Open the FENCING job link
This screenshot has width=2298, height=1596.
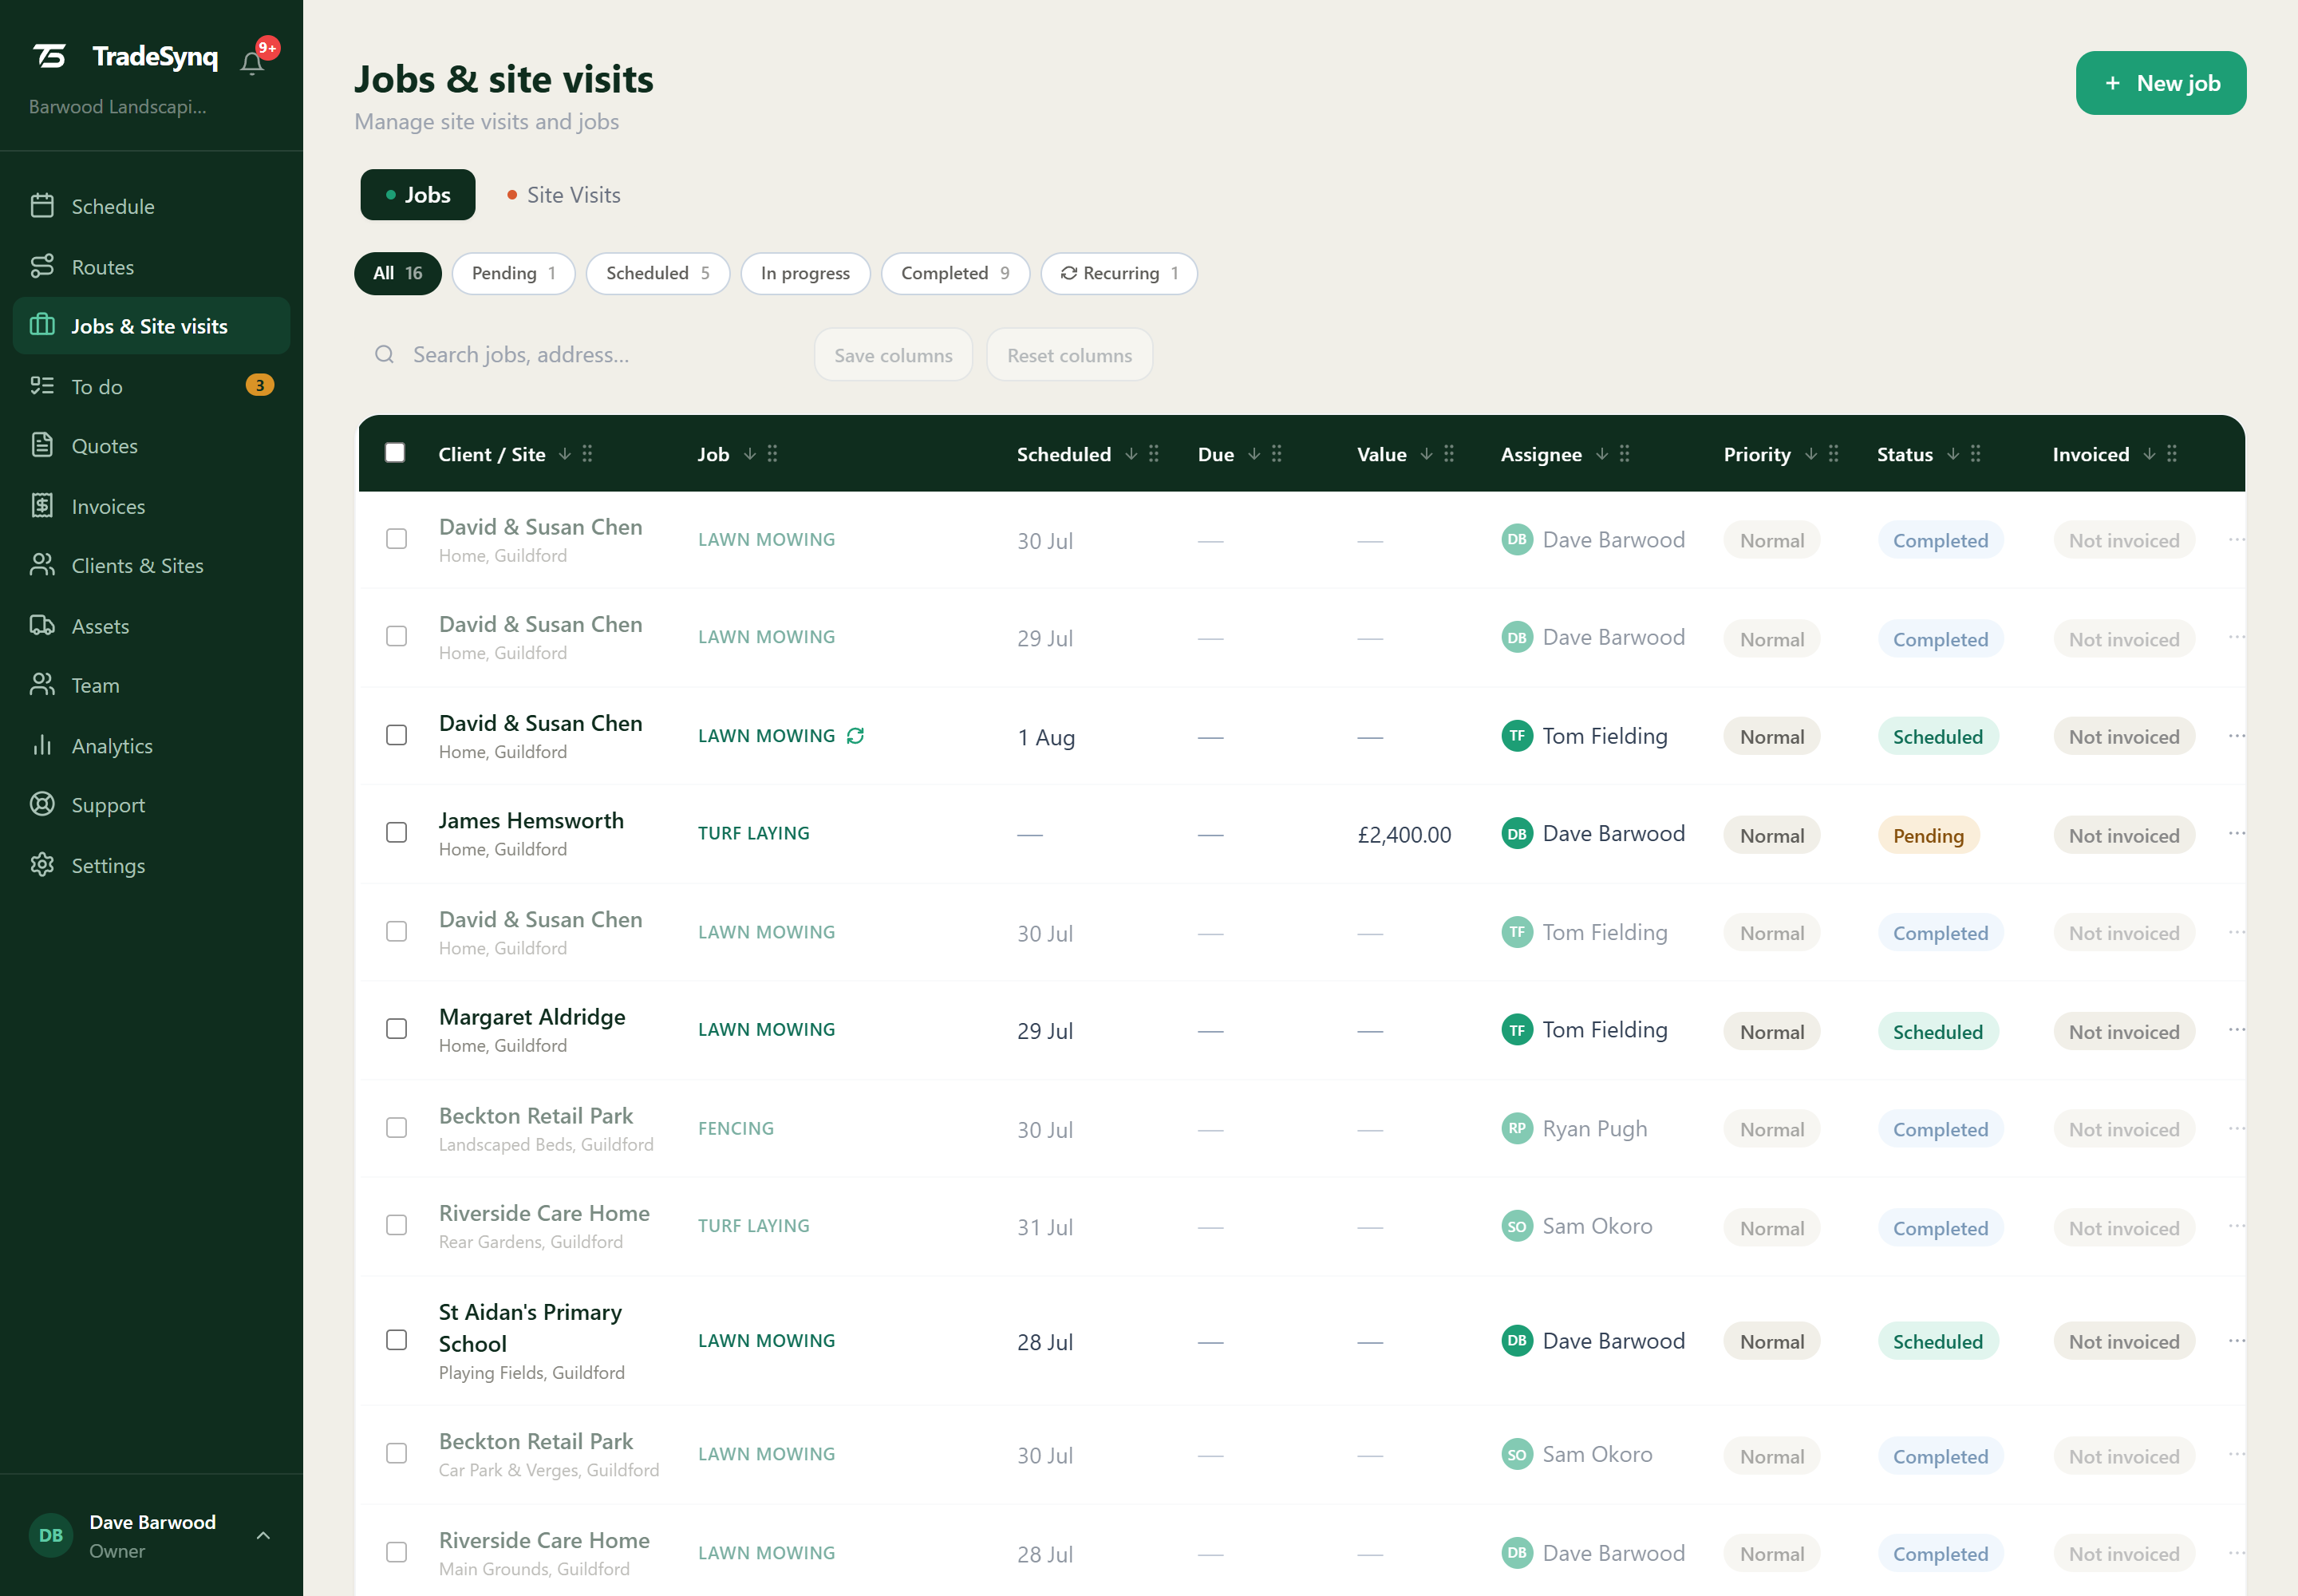coord(736,1128)
